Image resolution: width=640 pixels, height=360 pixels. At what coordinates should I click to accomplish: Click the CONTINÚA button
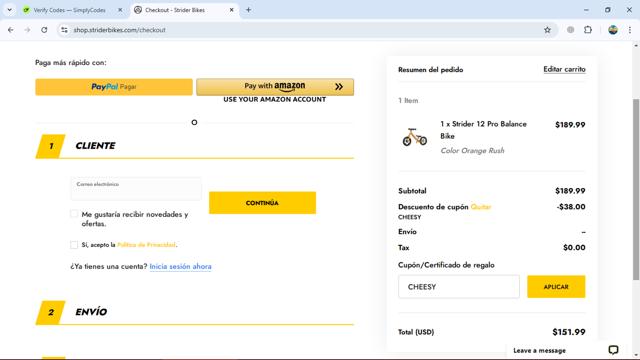(262, 203)
